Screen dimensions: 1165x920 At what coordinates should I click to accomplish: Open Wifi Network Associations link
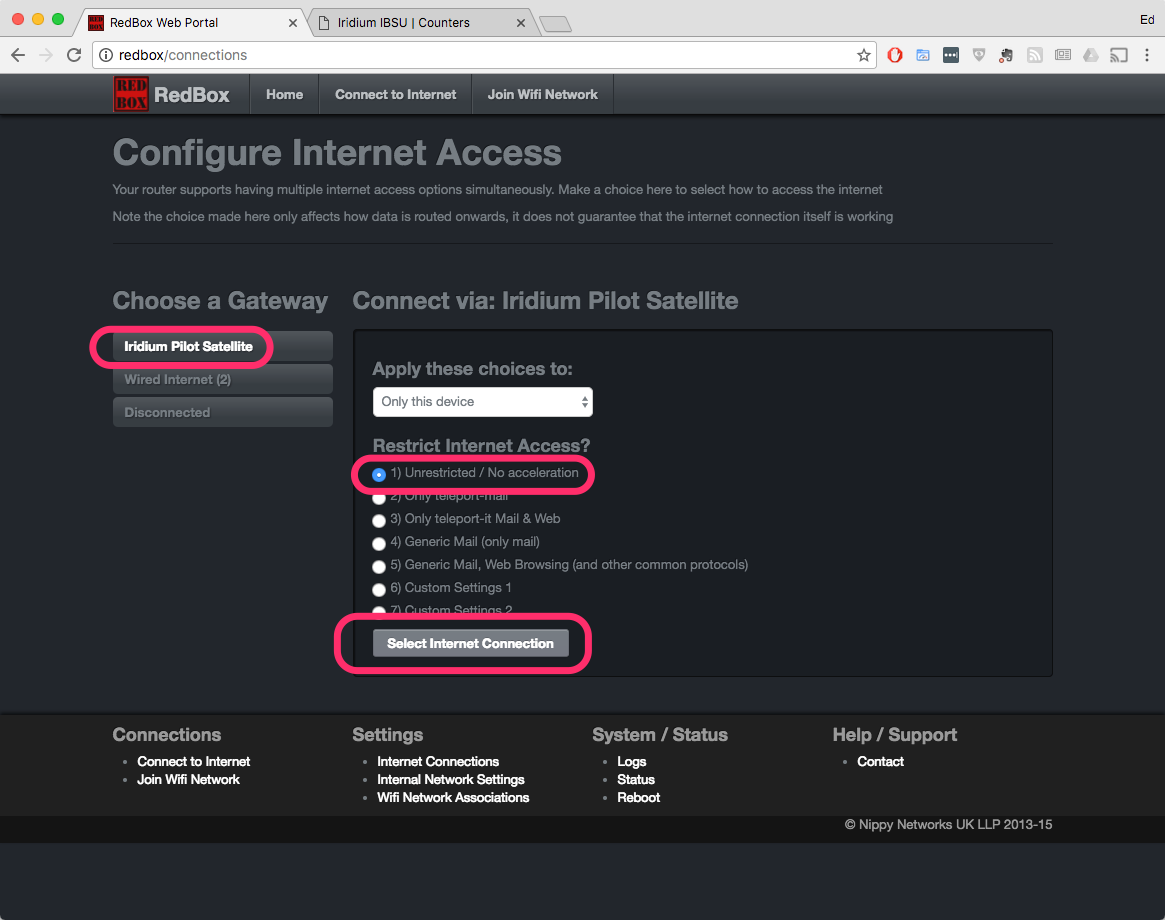coord(452,797)
